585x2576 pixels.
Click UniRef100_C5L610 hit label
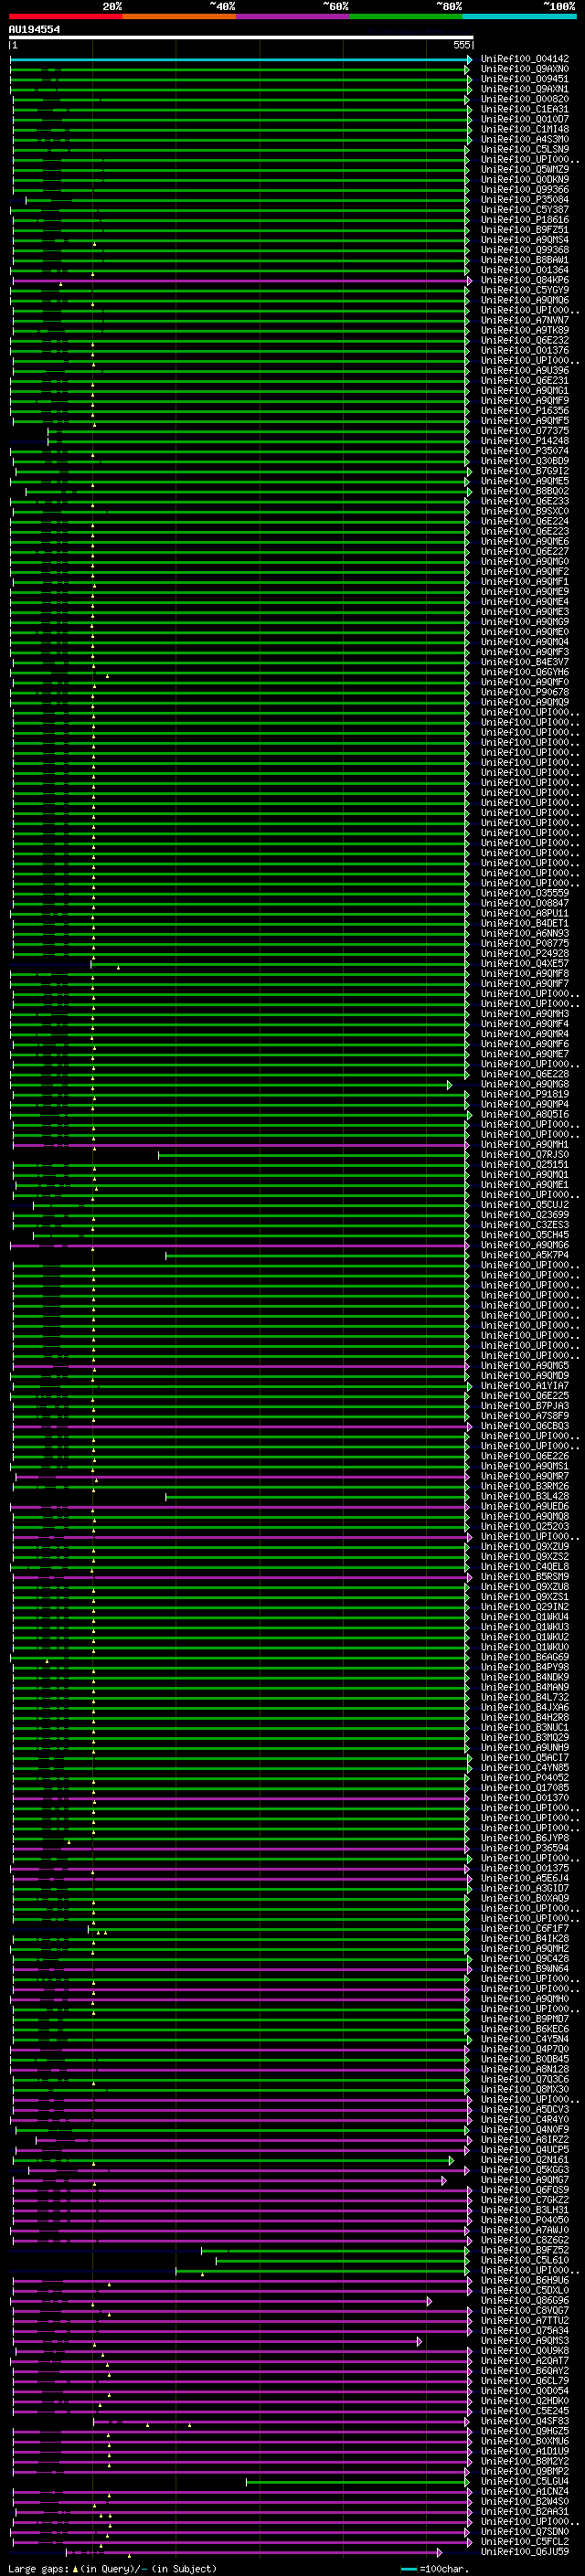tap(525, 2261)
